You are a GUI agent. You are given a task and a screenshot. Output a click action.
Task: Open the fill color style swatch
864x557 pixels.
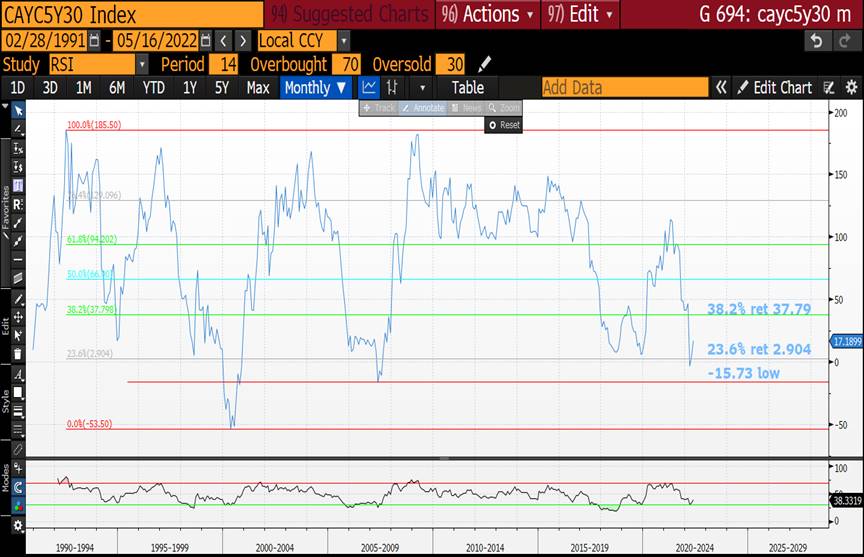coord(18,393)
